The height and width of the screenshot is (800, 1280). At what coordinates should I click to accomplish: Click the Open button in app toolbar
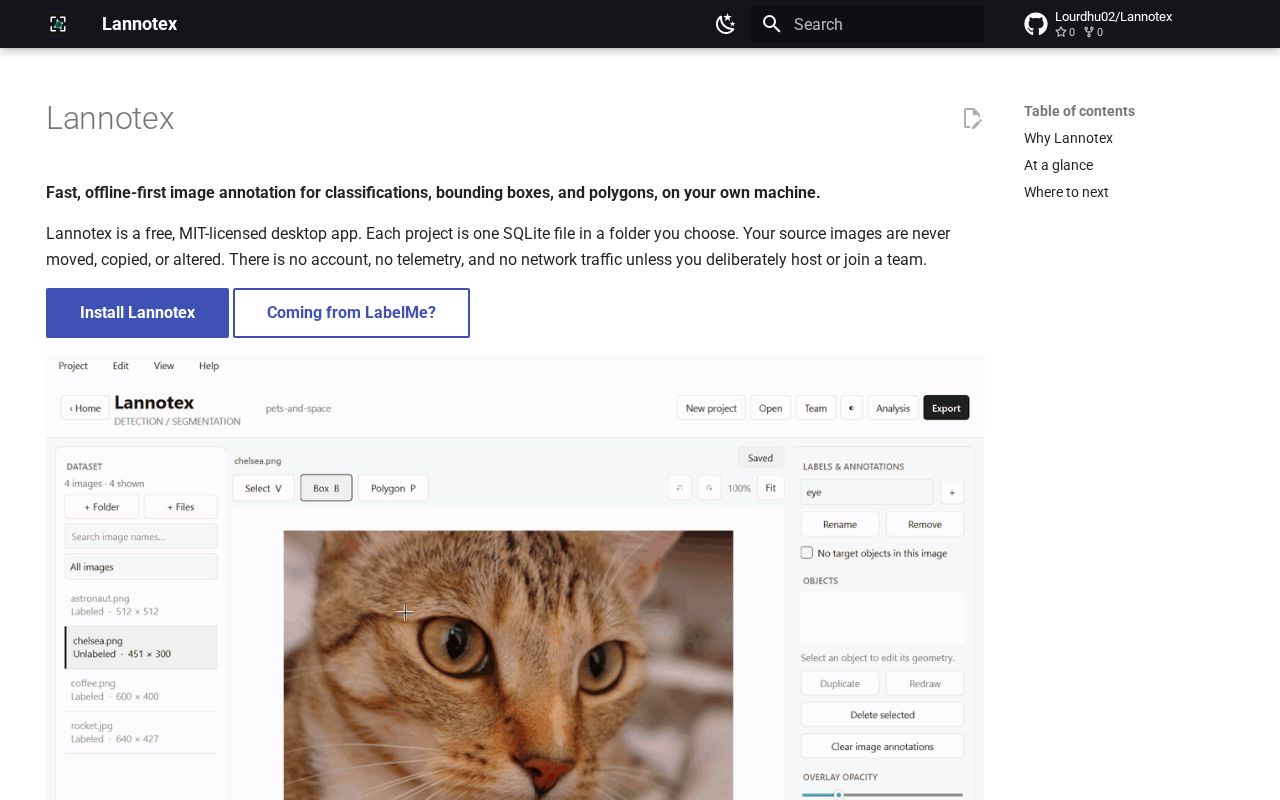[770, 408]
